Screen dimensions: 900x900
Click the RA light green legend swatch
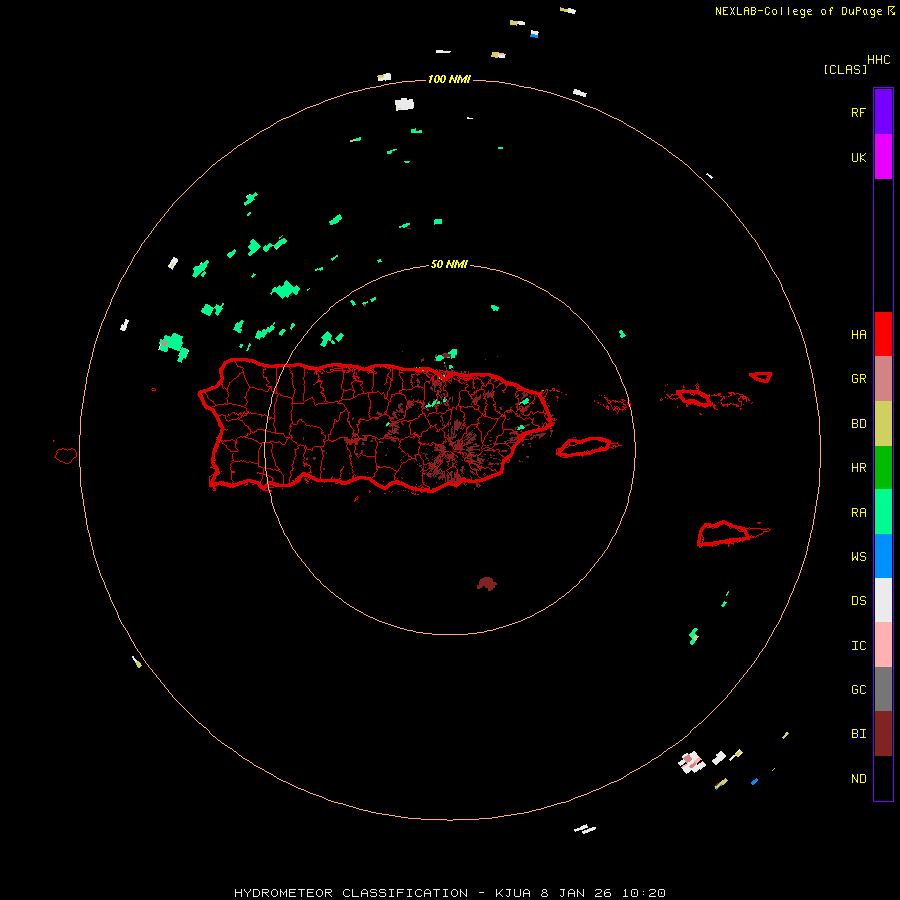[883, 512]
